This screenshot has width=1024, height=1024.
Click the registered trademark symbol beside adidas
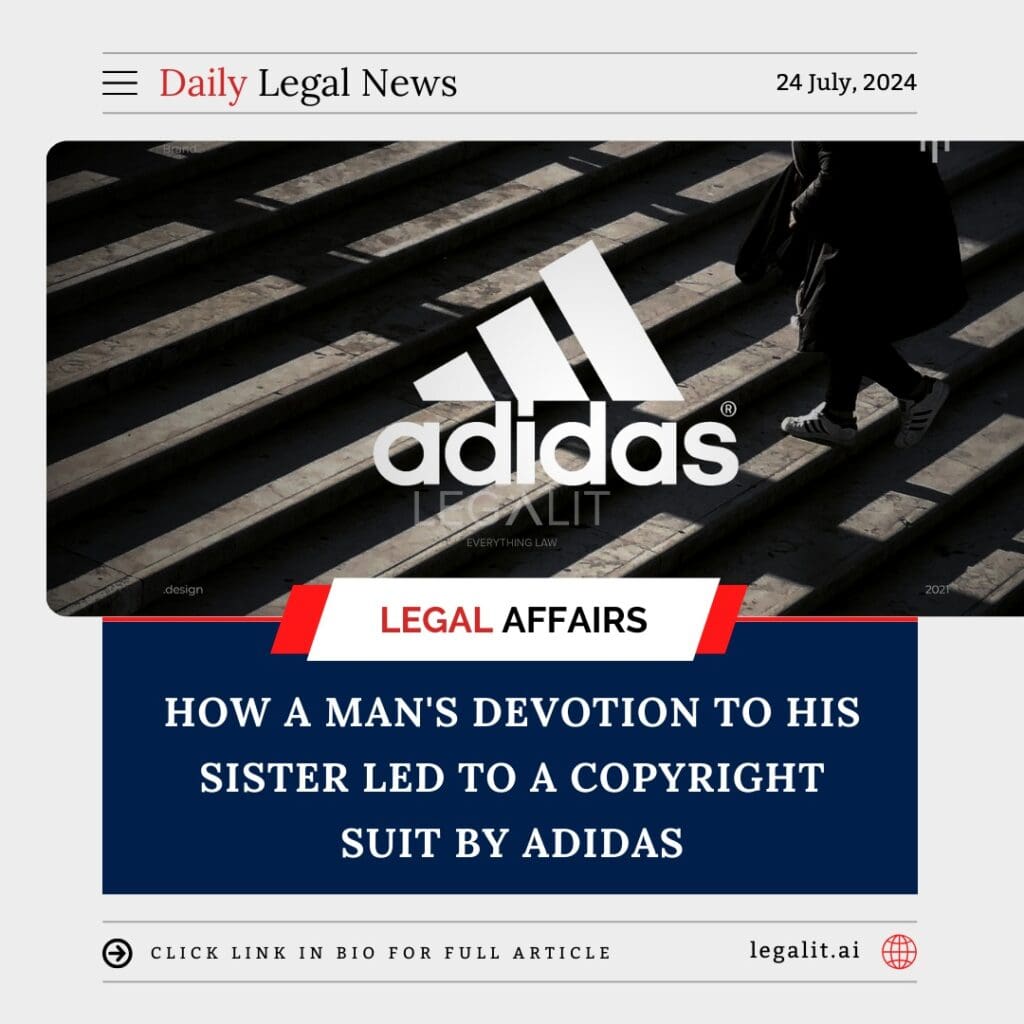tap(728, 409)
